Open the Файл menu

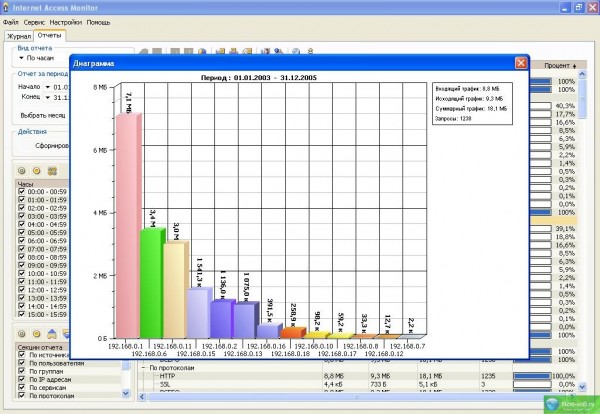coord(11,22)
